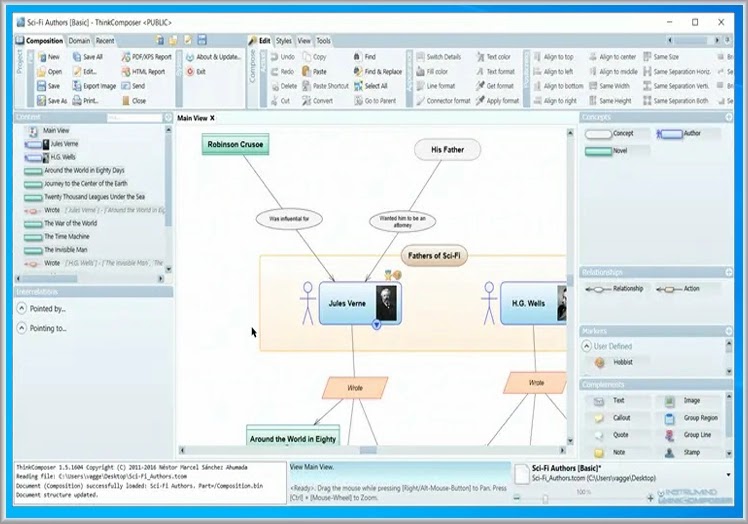Viewport: 748px width, 524px height.
Task: Generate the PDF/XPS Report
Action: [146, 57]
